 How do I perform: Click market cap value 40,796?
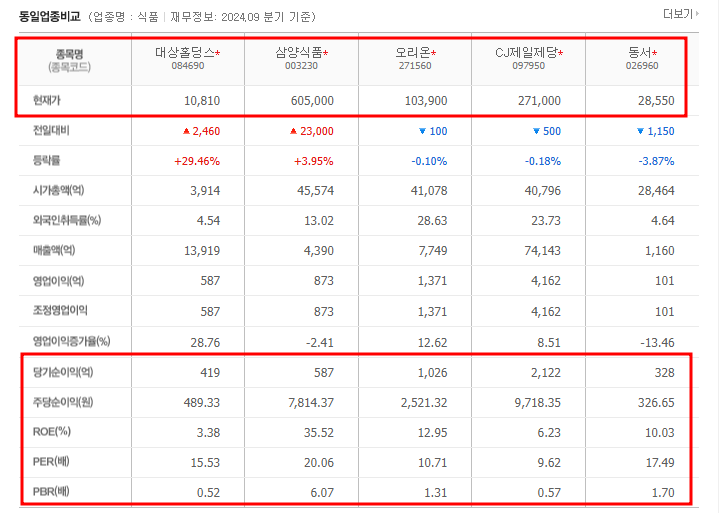[x=543, y=191]
